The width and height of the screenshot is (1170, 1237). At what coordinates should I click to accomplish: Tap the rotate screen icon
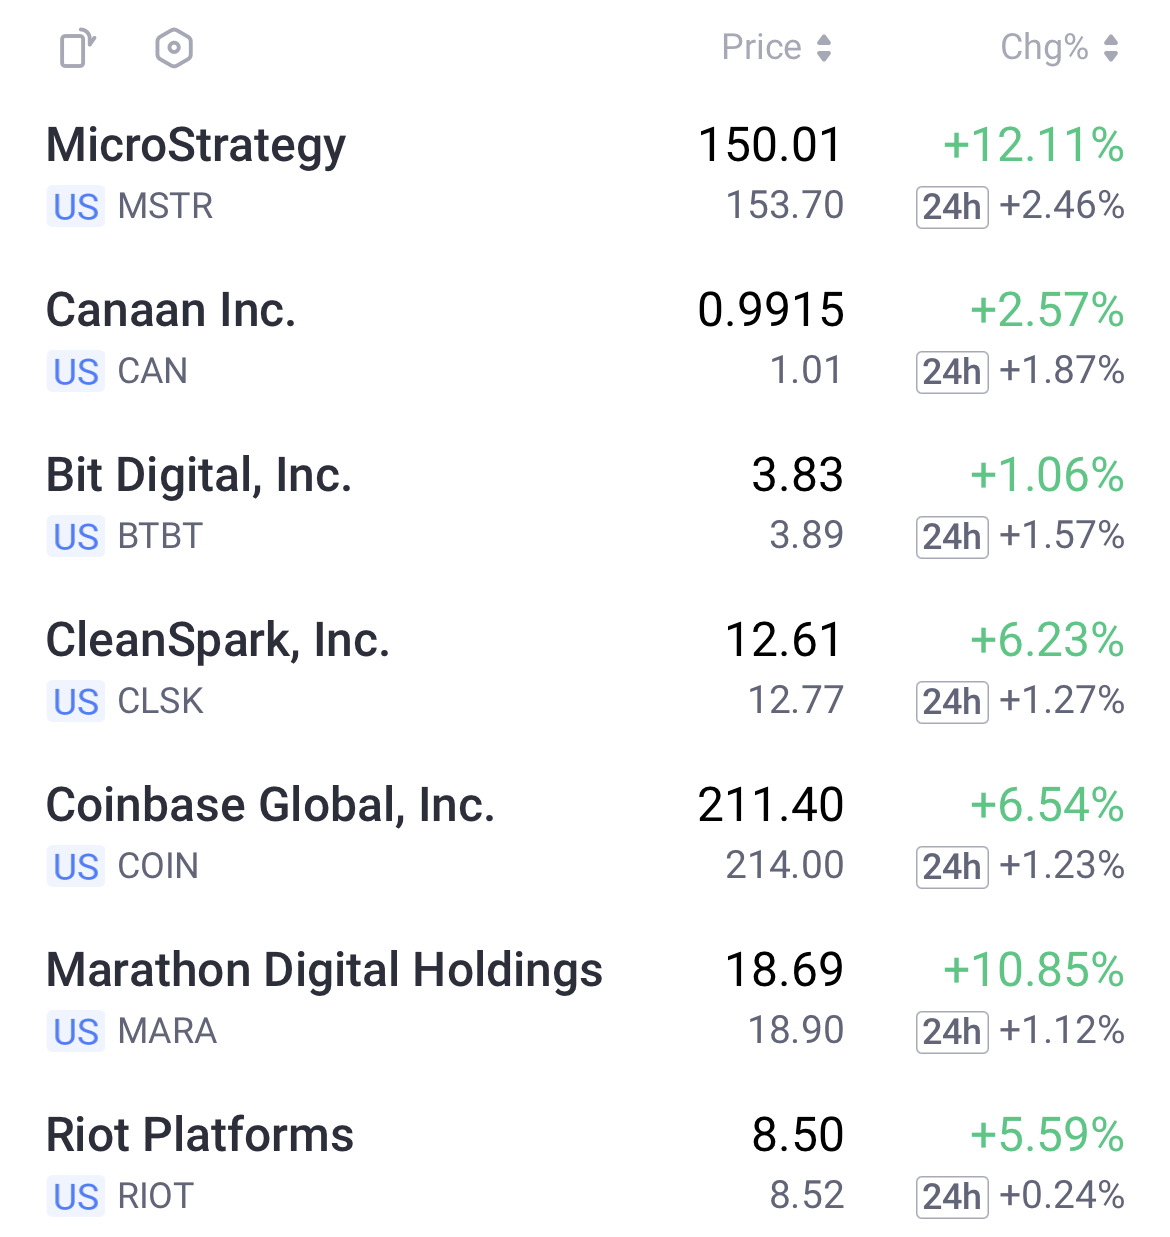pyautogui.click(x=78, y=48)
